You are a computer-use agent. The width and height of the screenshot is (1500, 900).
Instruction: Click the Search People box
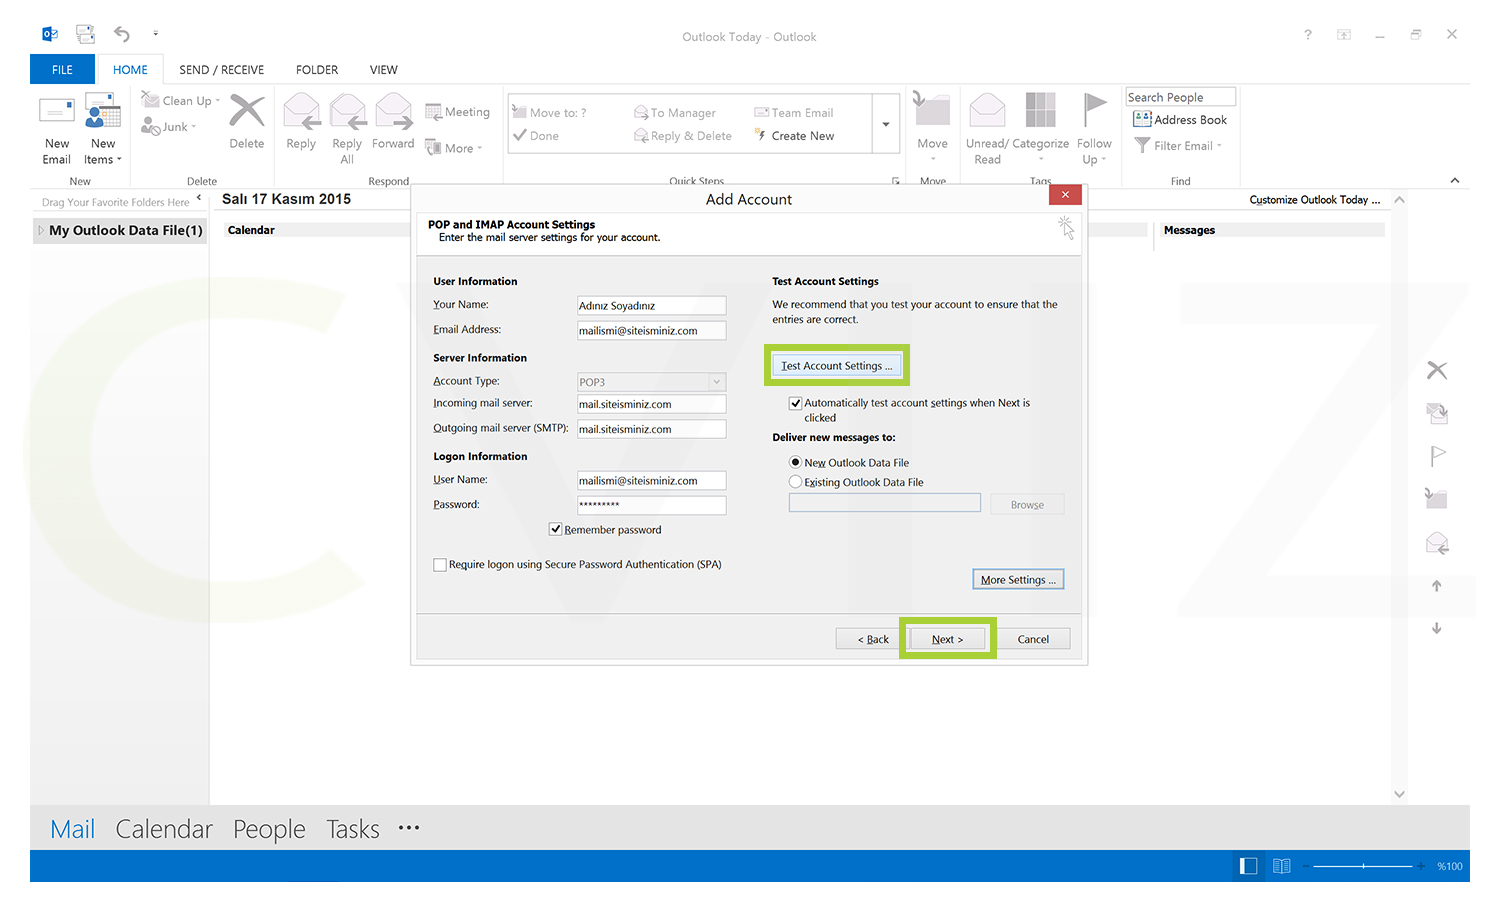coord(1180,97)
